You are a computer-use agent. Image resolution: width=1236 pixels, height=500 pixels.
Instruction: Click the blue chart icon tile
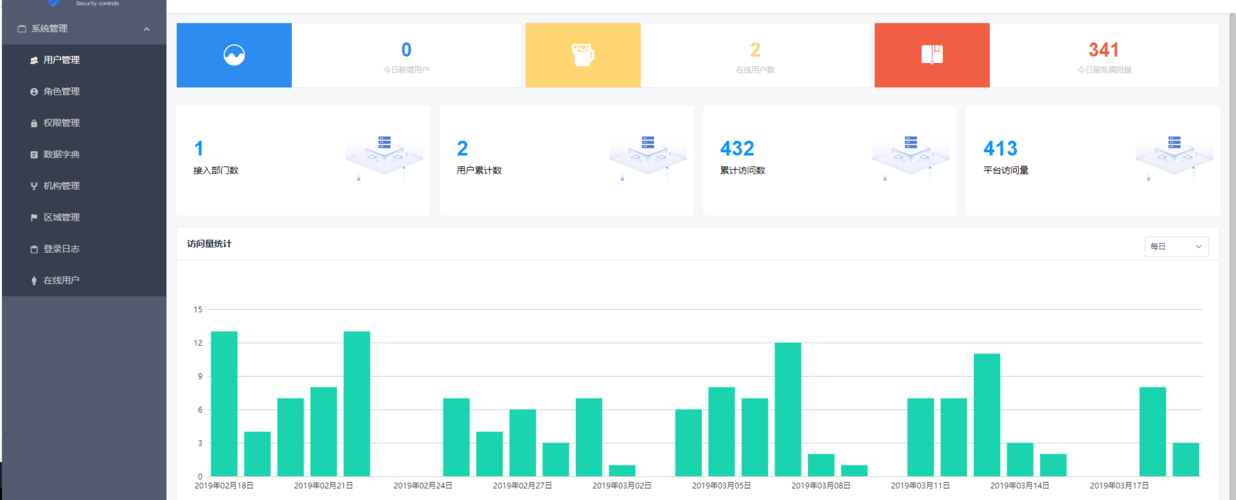(234, 55)
